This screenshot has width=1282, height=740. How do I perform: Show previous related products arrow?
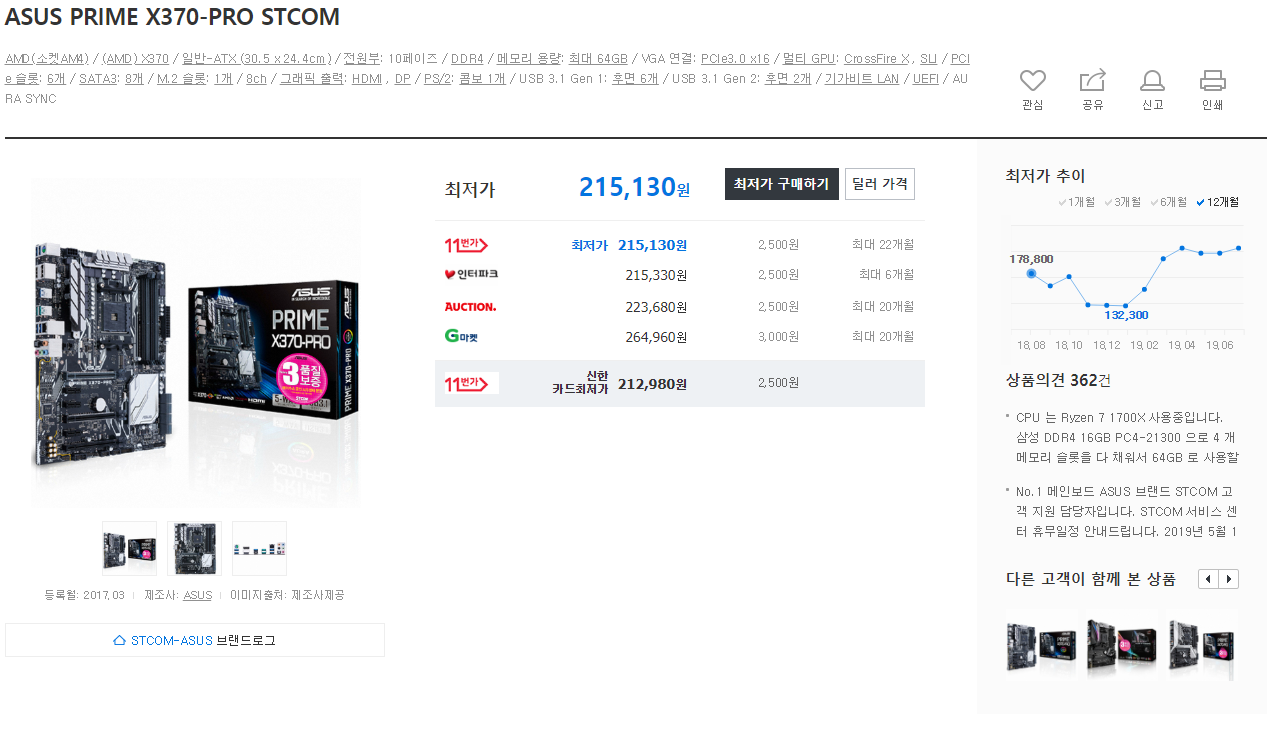click(x=1208, y=579)
